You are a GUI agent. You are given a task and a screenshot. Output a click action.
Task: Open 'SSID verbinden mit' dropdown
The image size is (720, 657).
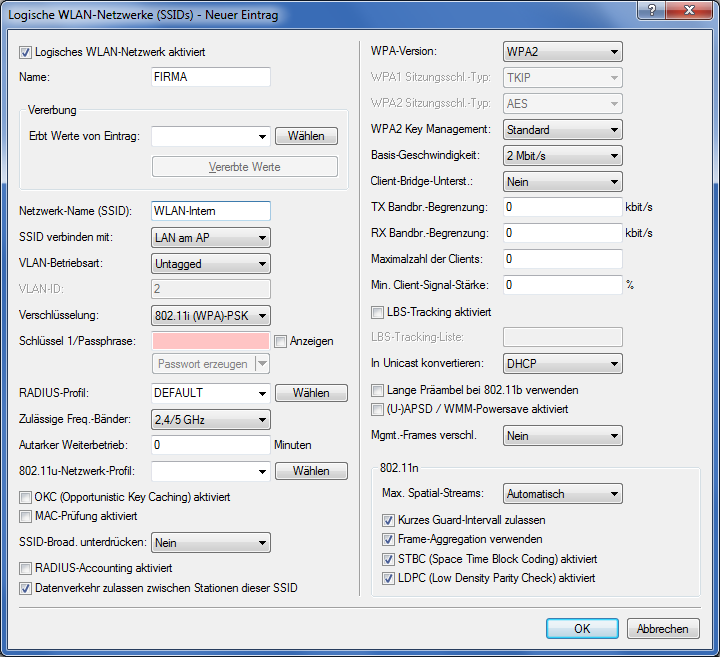(x=210, y=237)
